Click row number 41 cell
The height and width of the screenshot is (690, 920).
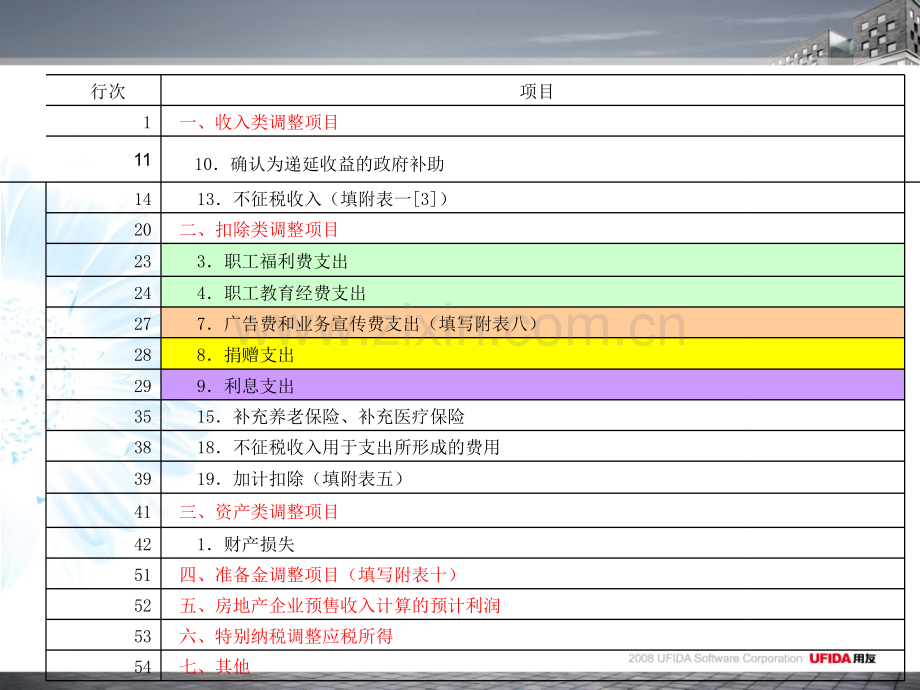tap(103, 511)
